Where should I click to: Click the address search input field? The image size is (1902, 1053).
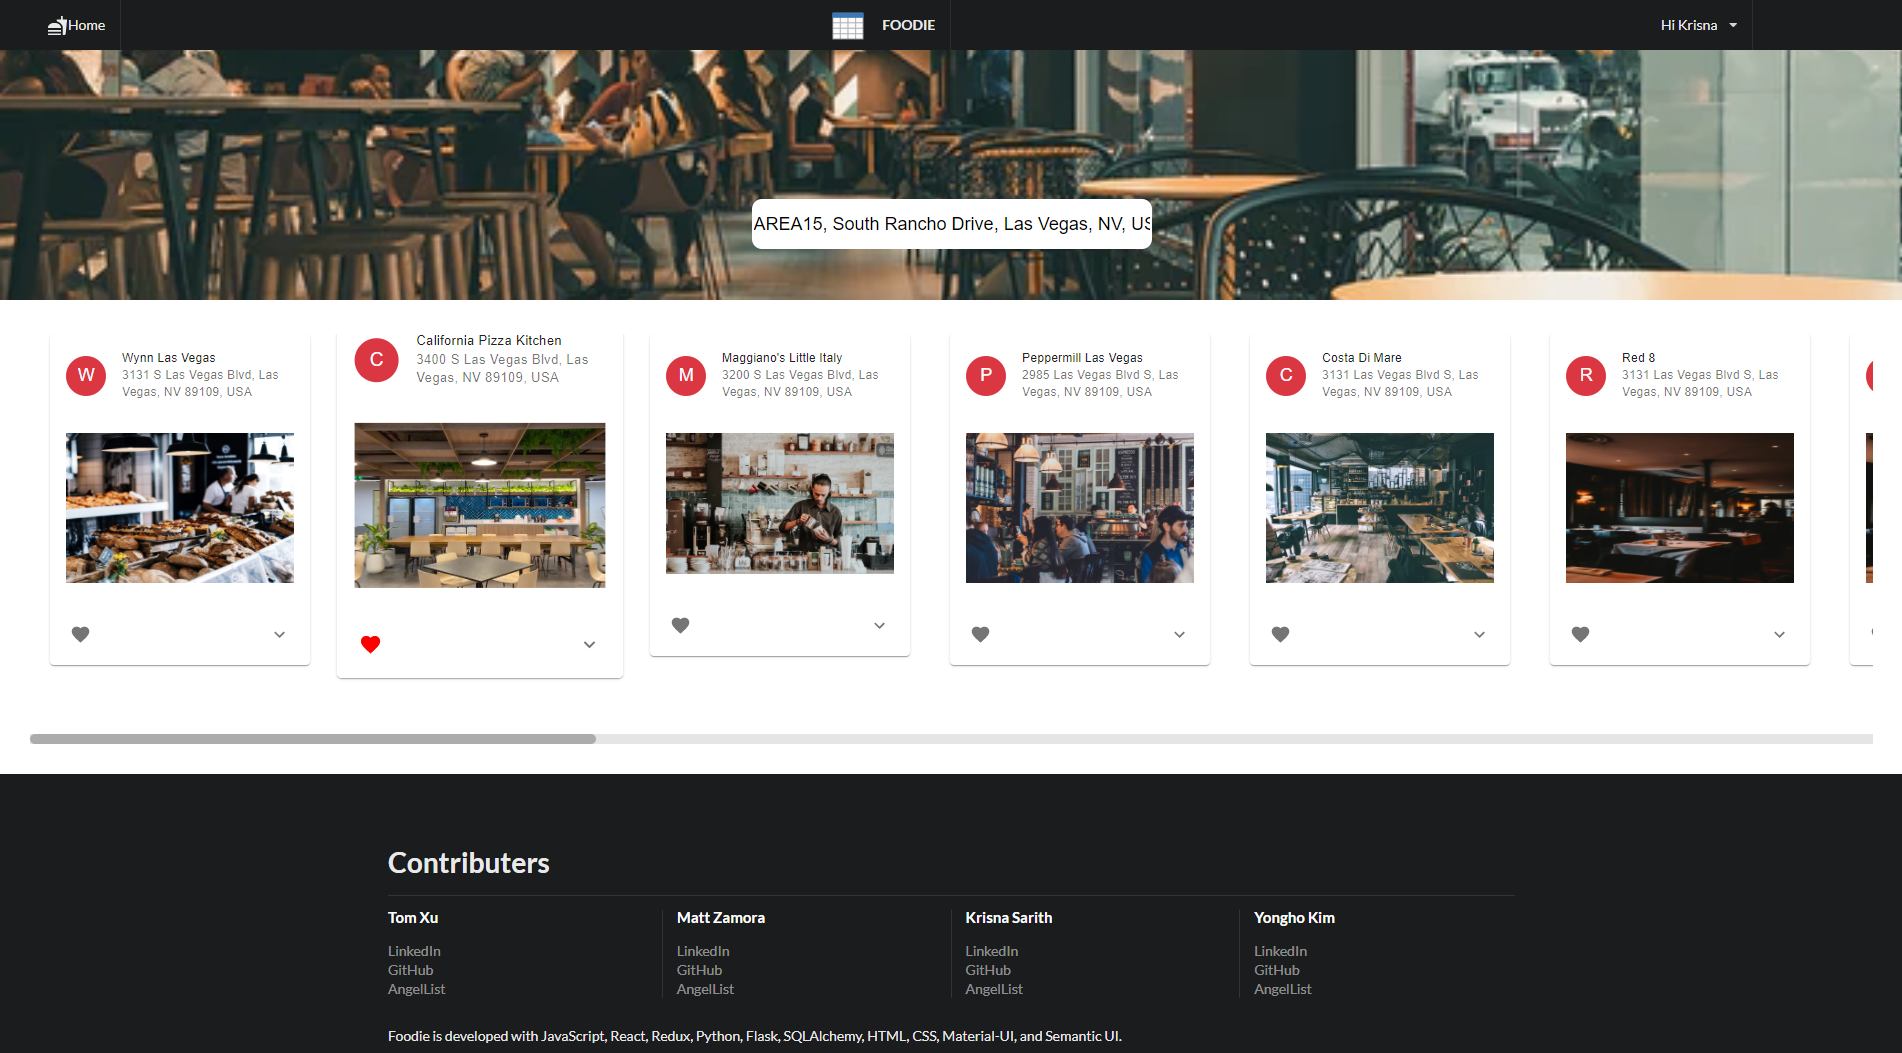[x=951, y=224]
